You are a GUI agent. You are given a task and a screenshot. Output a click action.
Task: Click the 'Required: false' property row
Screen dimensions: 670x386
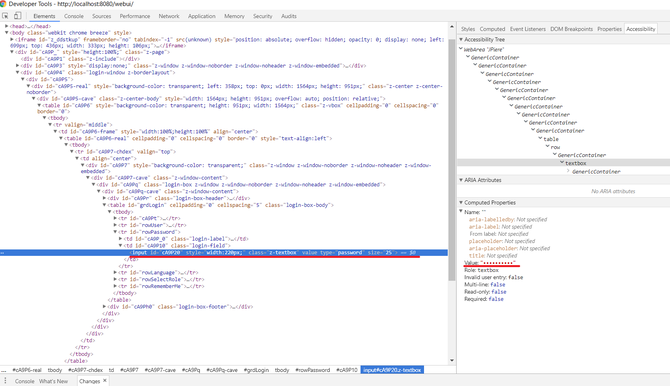coord(484,299)
